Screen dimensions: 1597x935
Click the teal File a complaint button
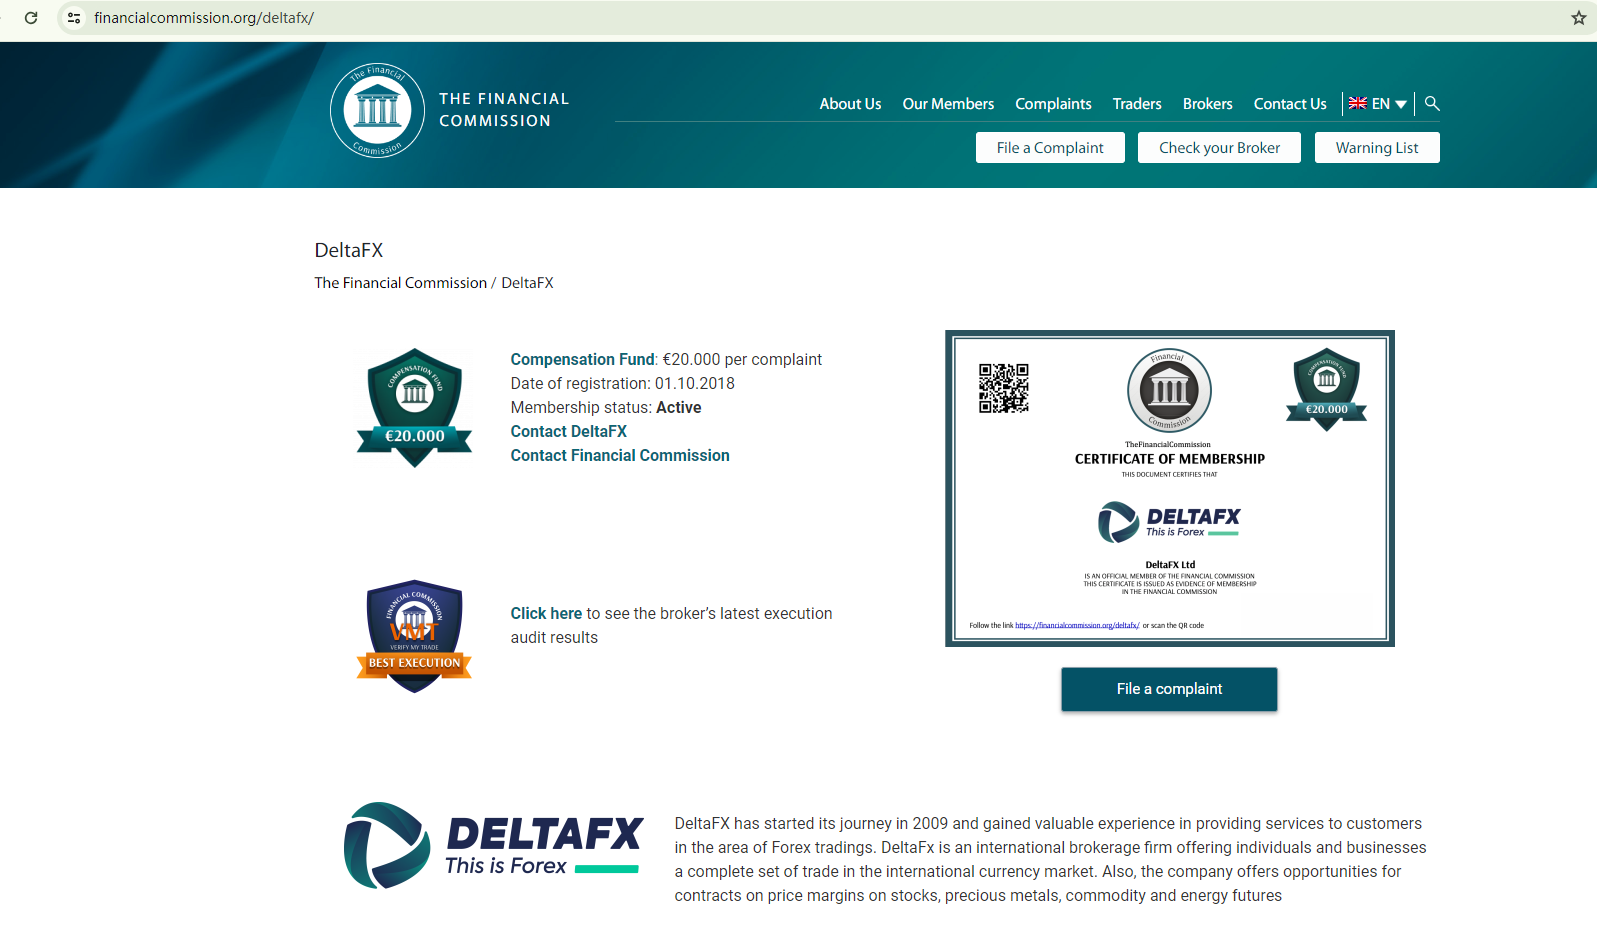tap(1169, 689)
